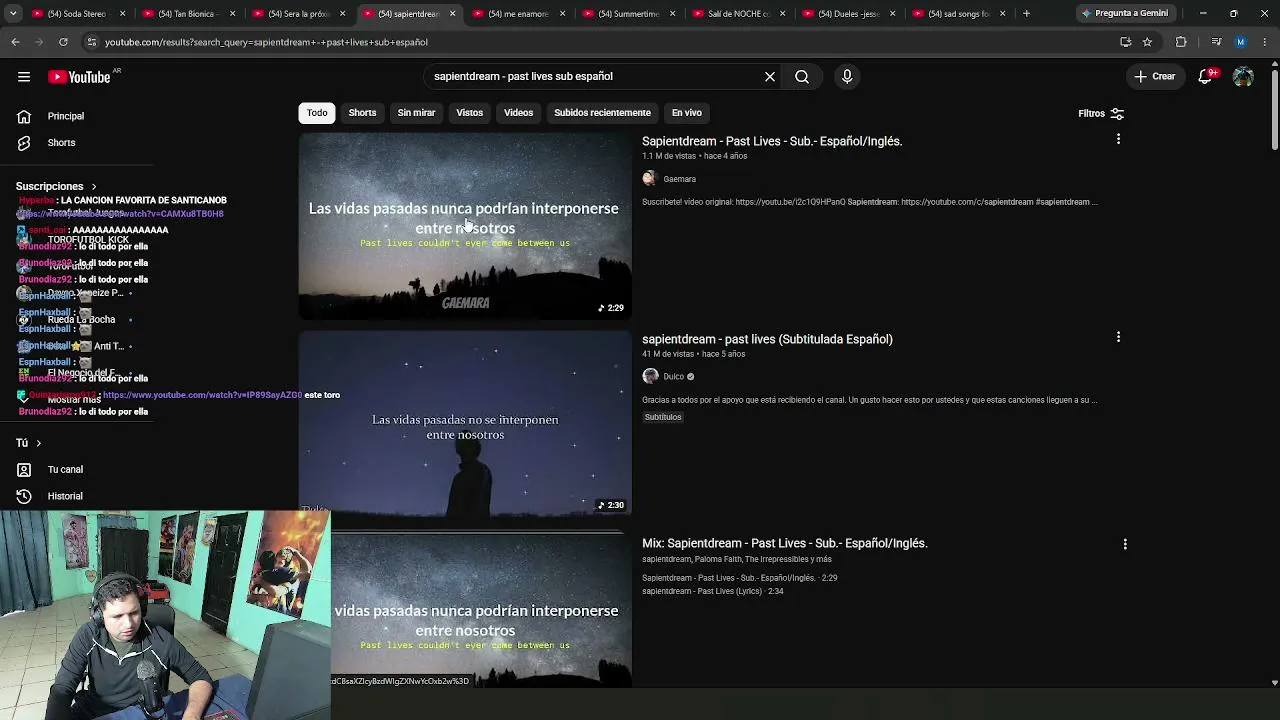Open the Crear menu
The height and width of the screenshot is (720, 1280).
(1155, 76)
